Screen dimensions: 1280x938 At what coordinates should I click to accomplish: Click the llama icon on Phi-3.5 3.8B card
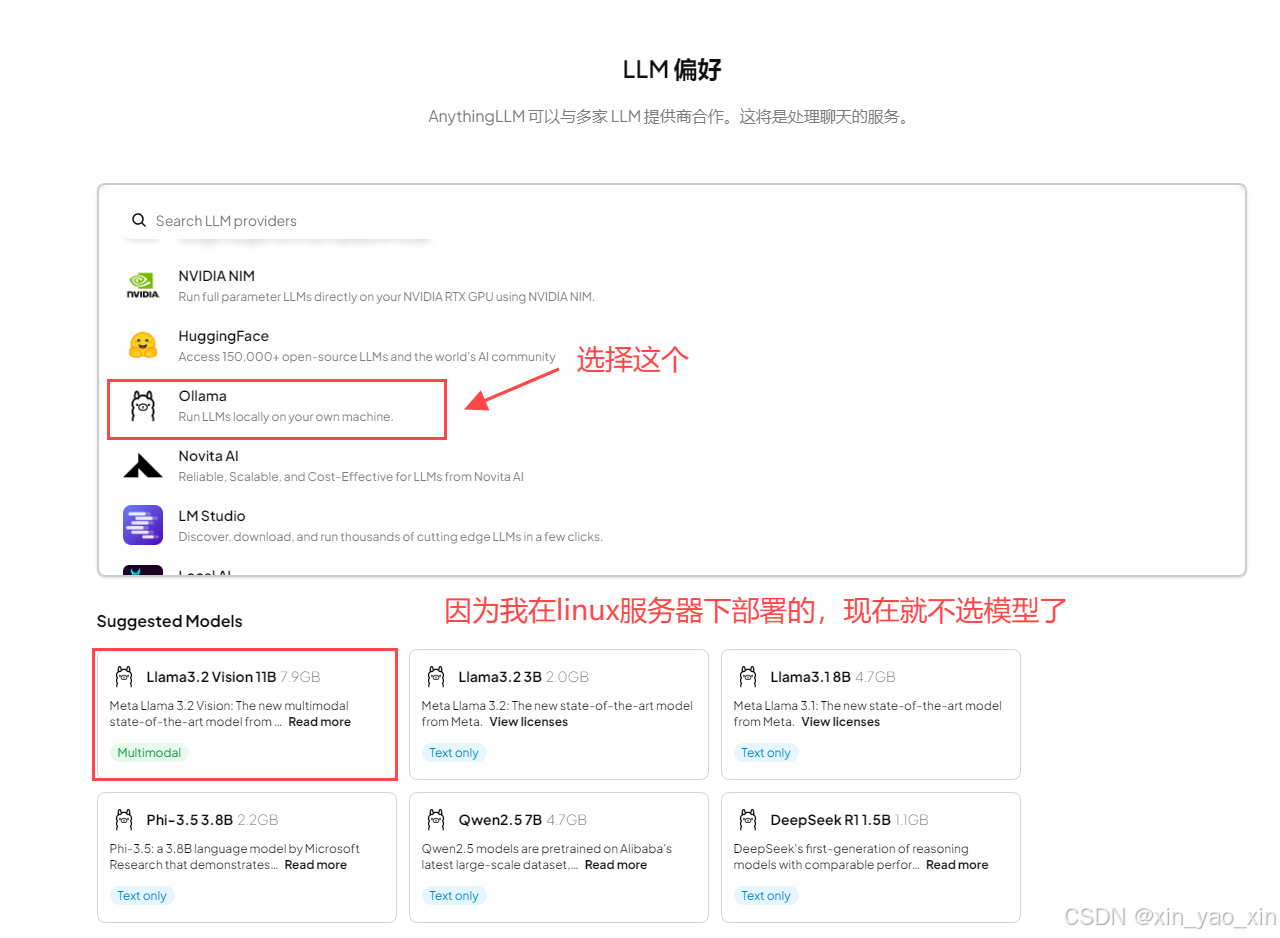tap(124, 820)
